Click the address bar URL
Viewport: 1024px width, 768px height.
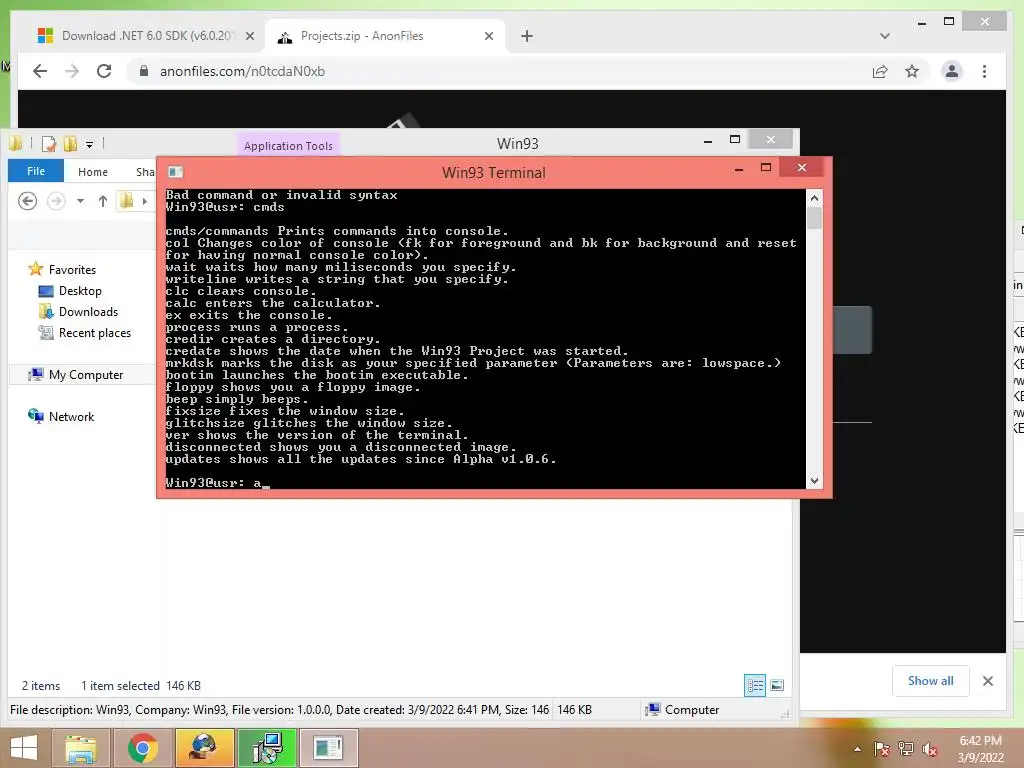pos(242,71)
